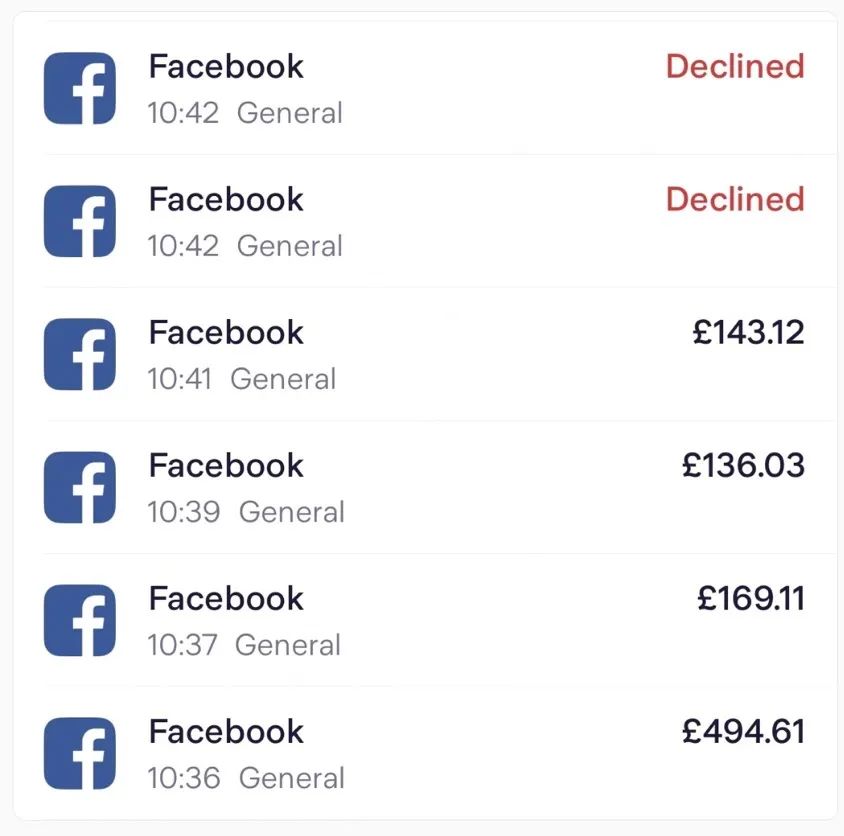This screenshot has height=836, width=844.
Task: Click Facebook icon on second declined transaction
Action: point(80,221)
